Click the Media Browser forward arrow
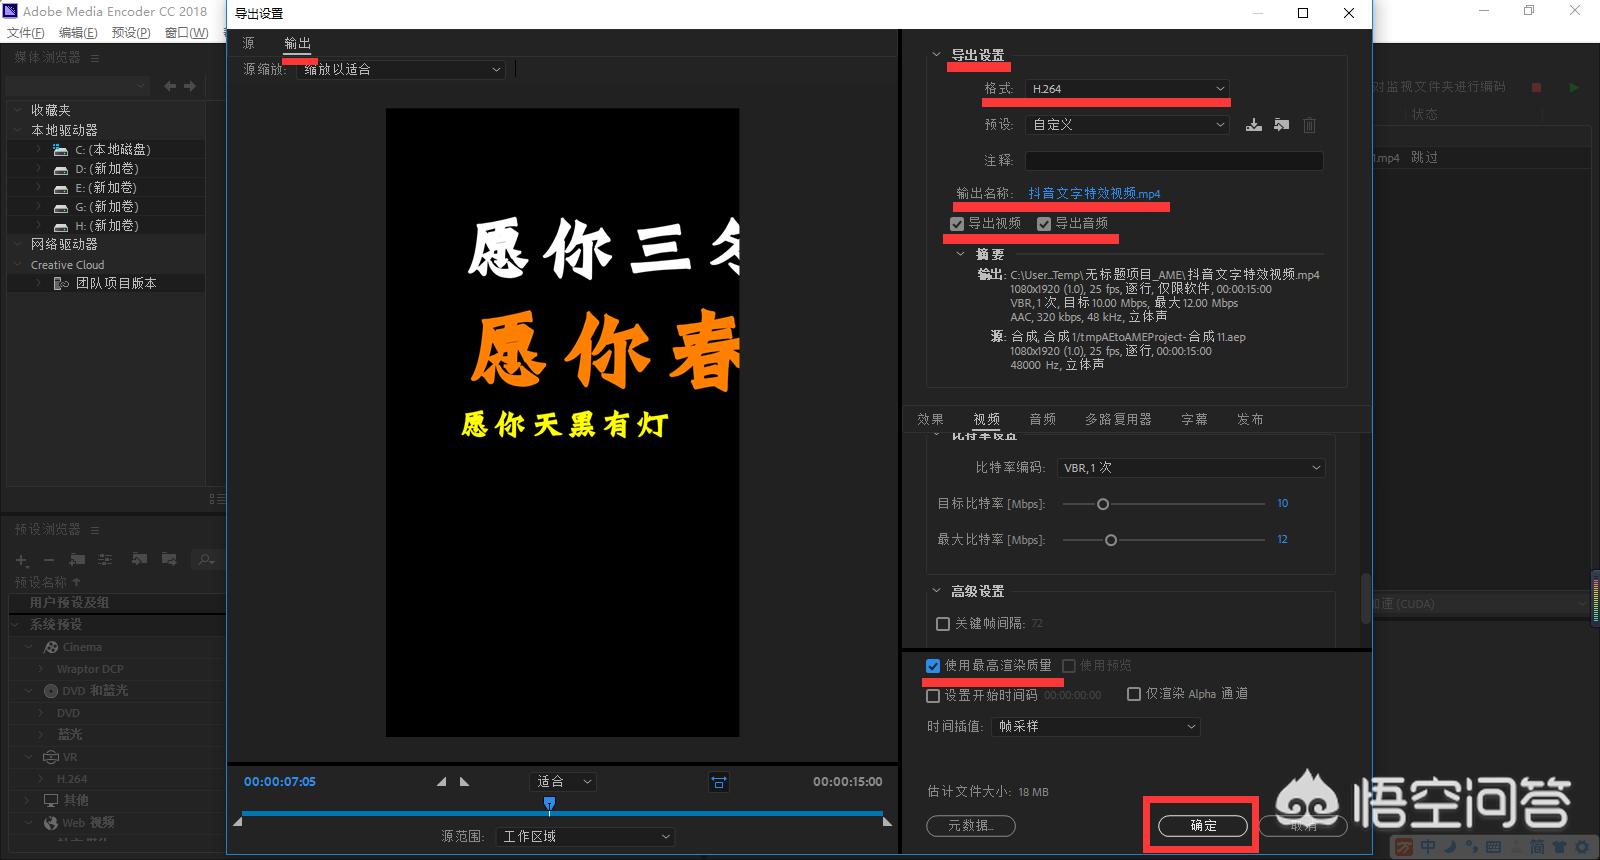Image resolution: width=1600 pixels, height=860 pixels. 190,86
